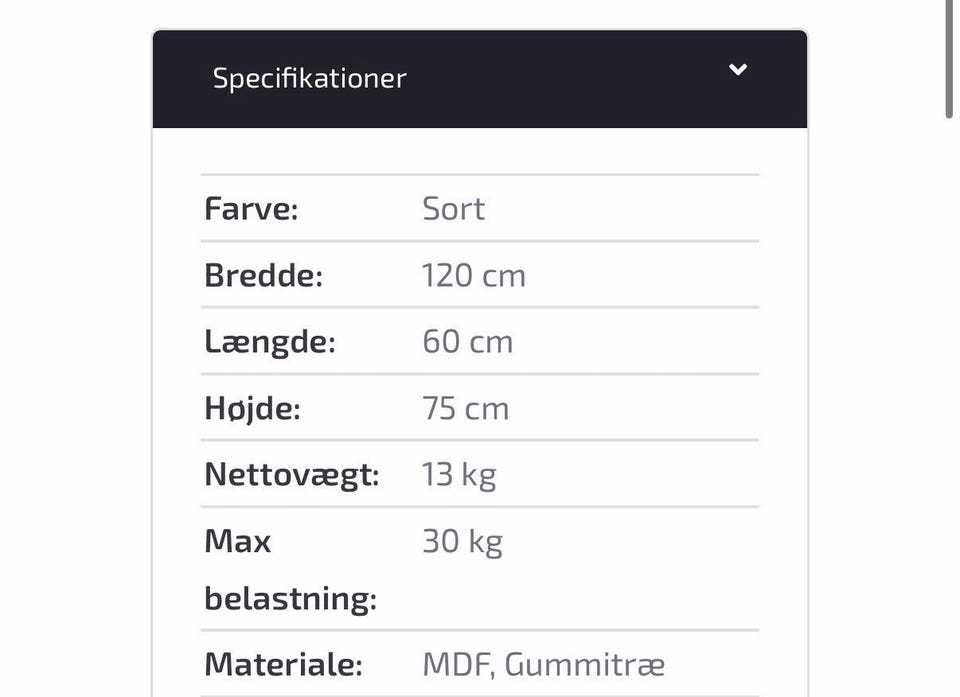Click the Specifikationer header title
This screenshot has height=697, width=960.
pos(309,79)
